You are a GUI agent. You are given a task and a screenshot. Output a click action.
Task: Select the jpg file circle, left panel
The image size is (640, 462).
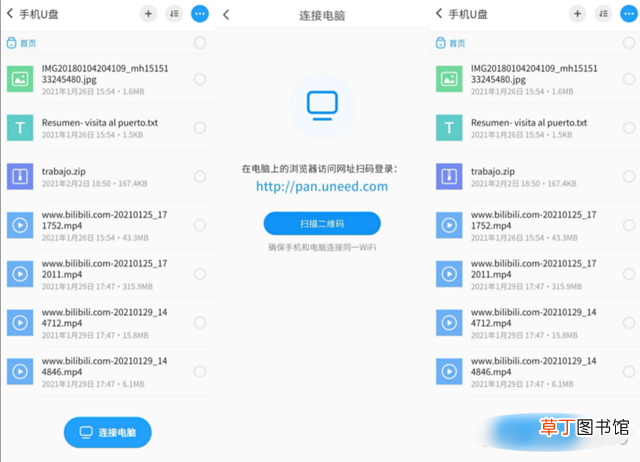pyautogui.click(x=200, y=79)
